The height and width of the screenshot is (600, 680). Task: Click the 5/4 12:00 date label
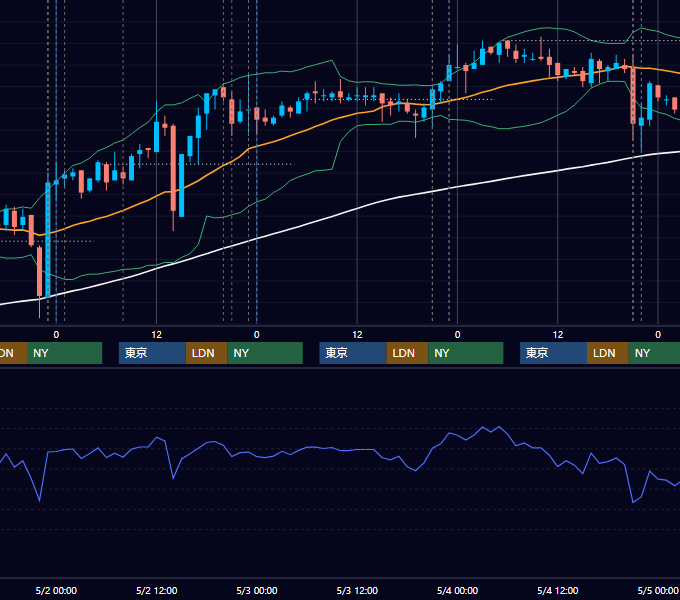coord(557,590)
